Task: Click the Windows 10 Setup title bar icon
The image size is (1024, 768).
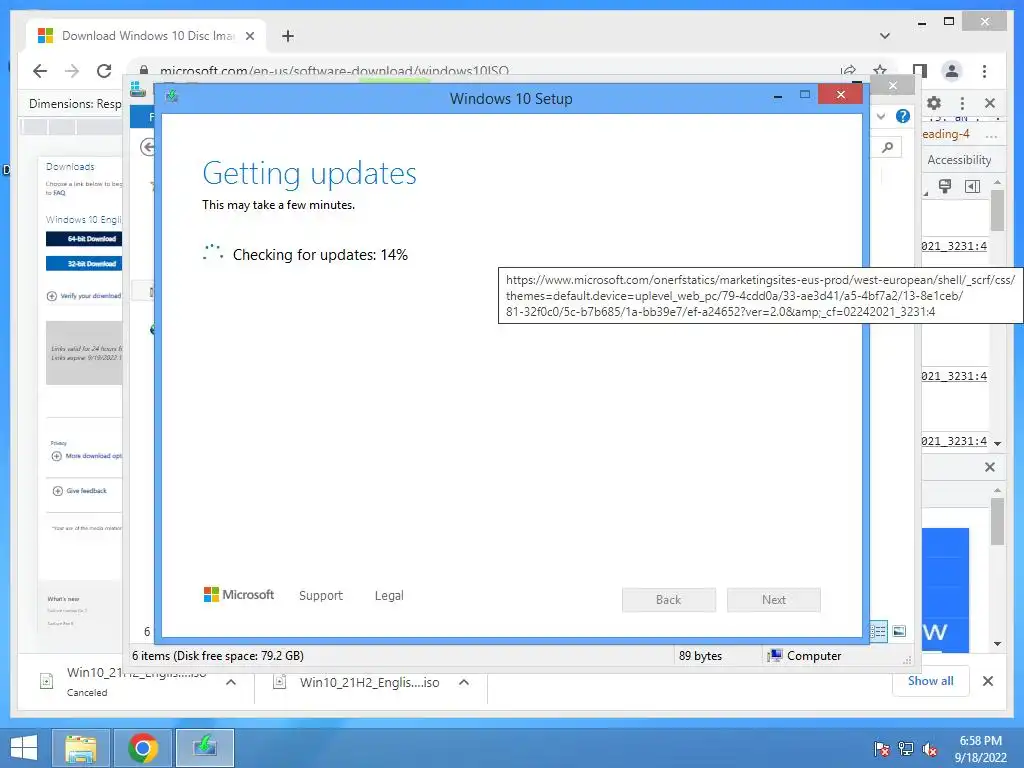Action: pyautogui.click(x=172, y=97)
